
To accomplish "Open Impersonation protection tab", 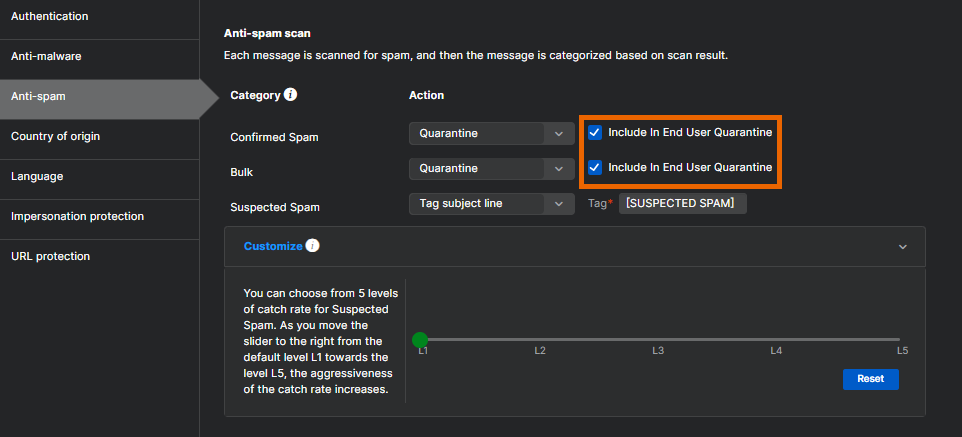I will (x=77, y=217).
